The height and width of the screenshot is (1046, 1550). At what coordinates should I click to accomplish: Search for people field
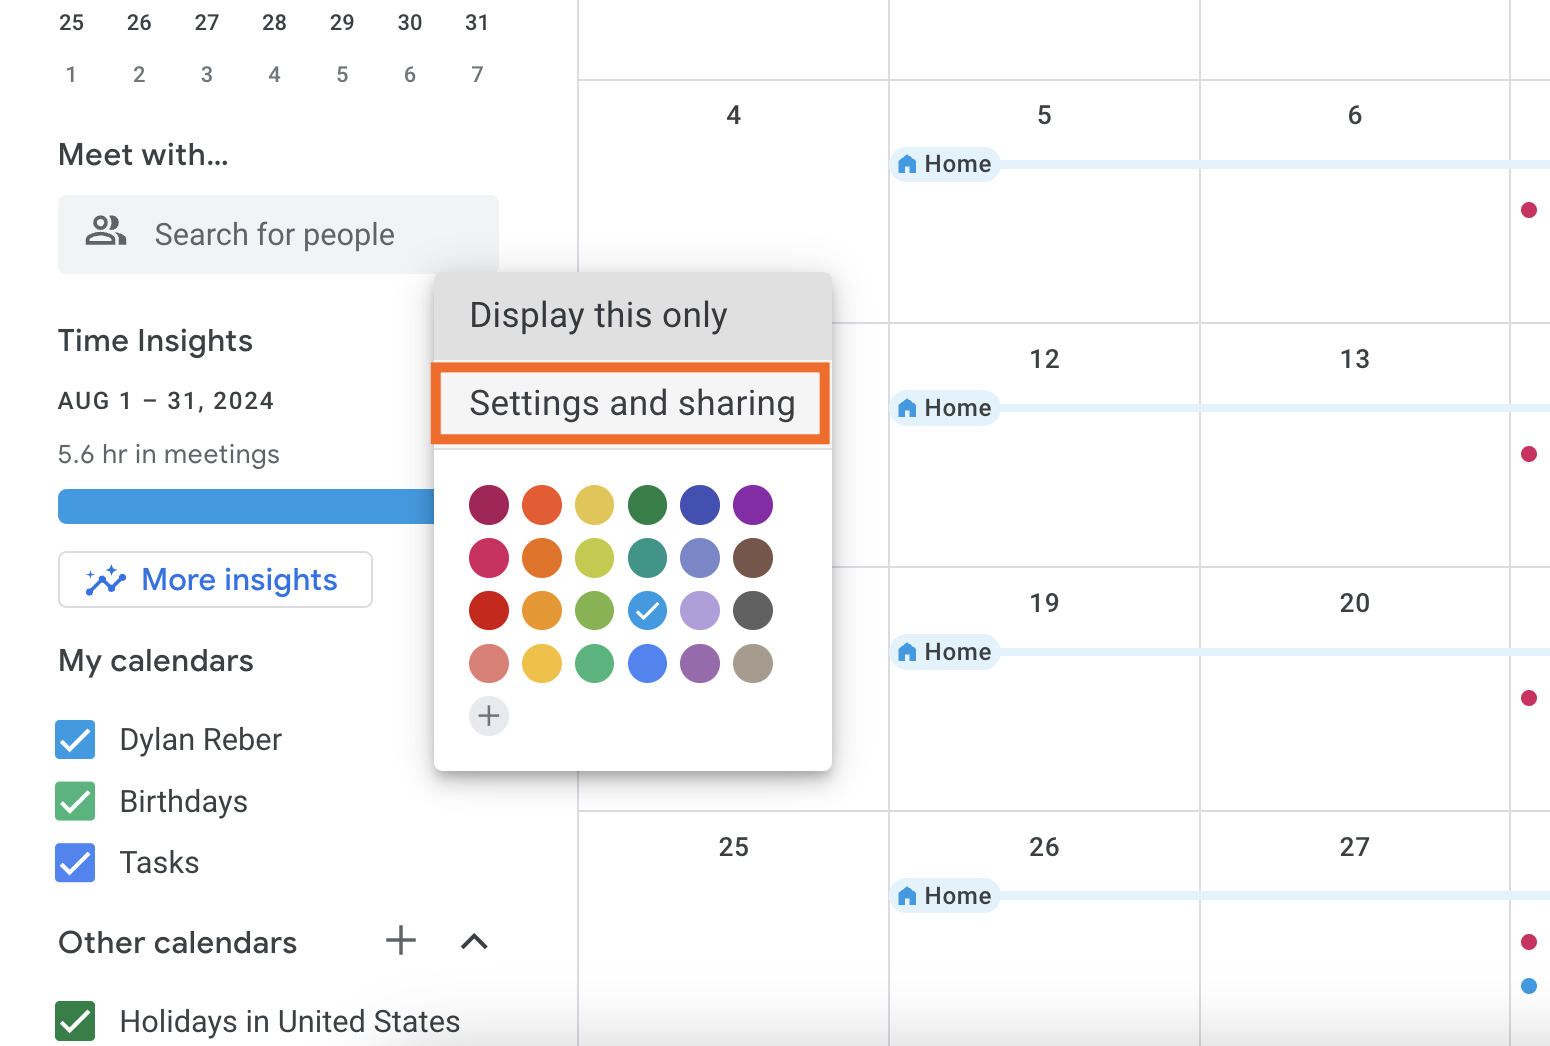(278, 234)
